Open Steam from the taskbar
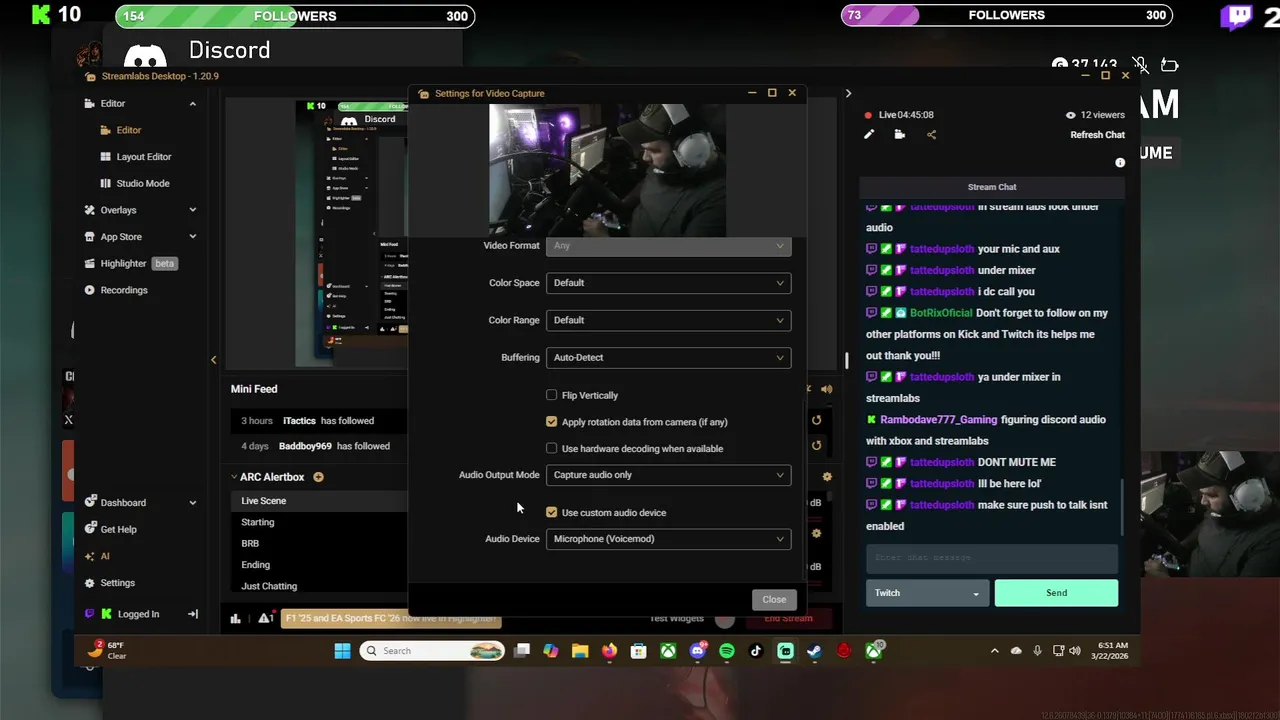The height and width of the screenshot is (720, 1280). [815, 651]
